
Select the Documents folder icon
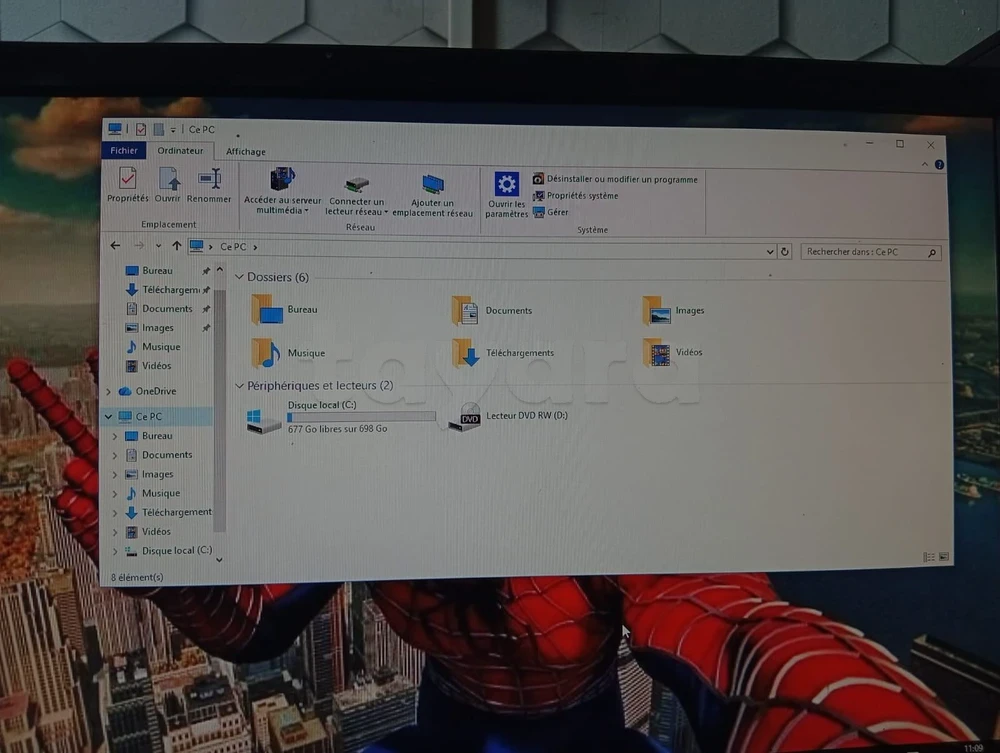point(465,310)
